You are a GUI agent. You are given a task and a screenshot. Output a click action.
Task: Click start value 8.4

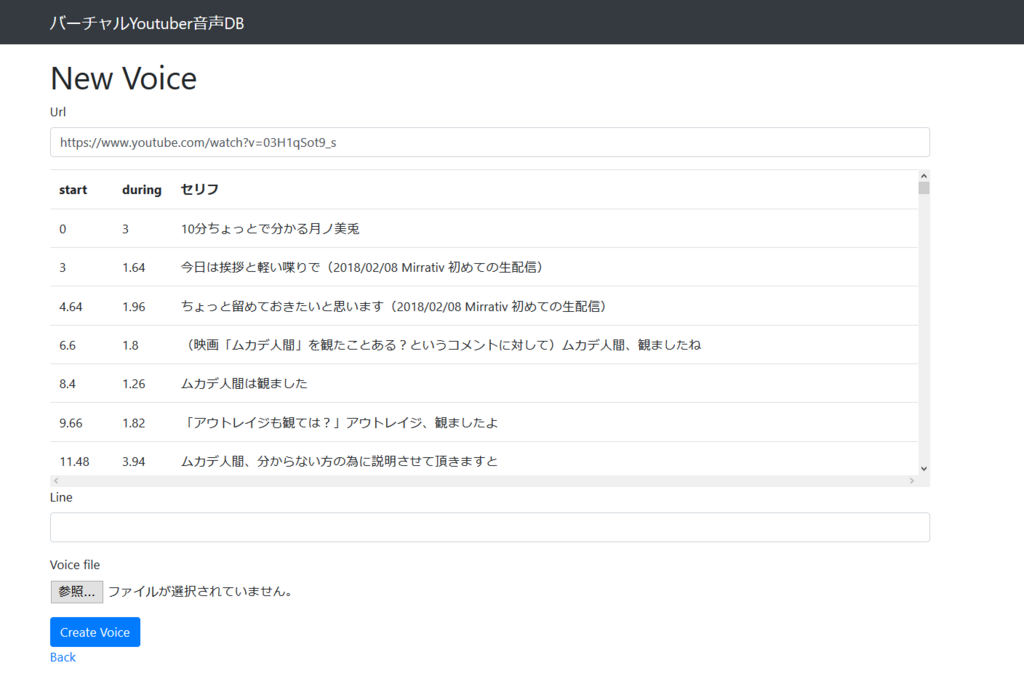(x=67, y=384)
